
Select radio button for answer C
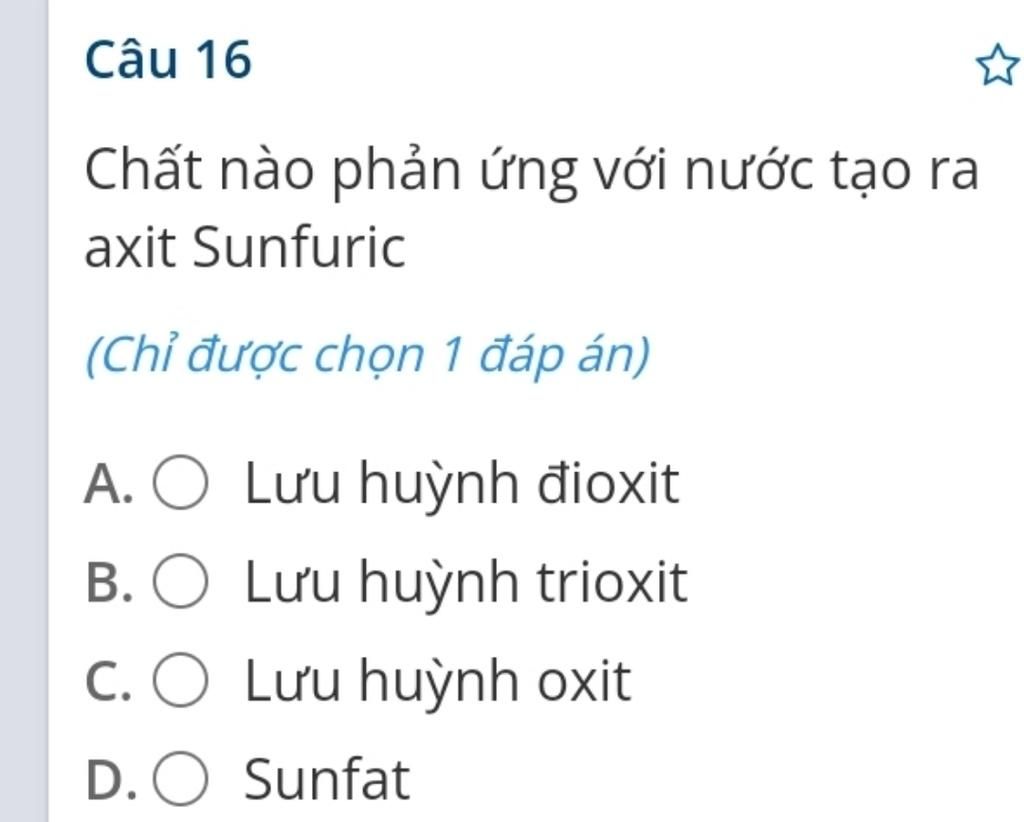coord(181,680)
